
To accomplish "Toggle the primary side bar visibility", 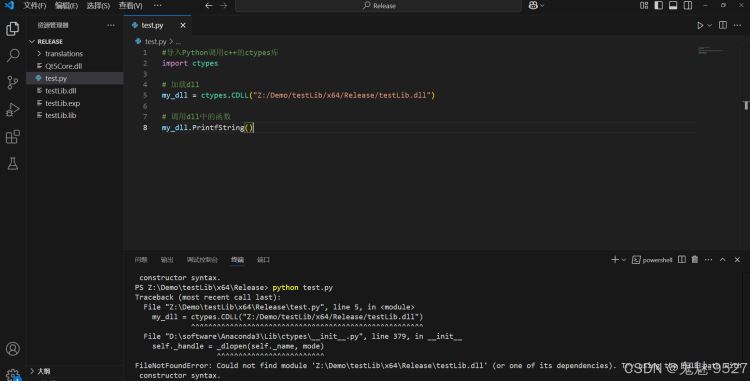I will pos(659,5).
